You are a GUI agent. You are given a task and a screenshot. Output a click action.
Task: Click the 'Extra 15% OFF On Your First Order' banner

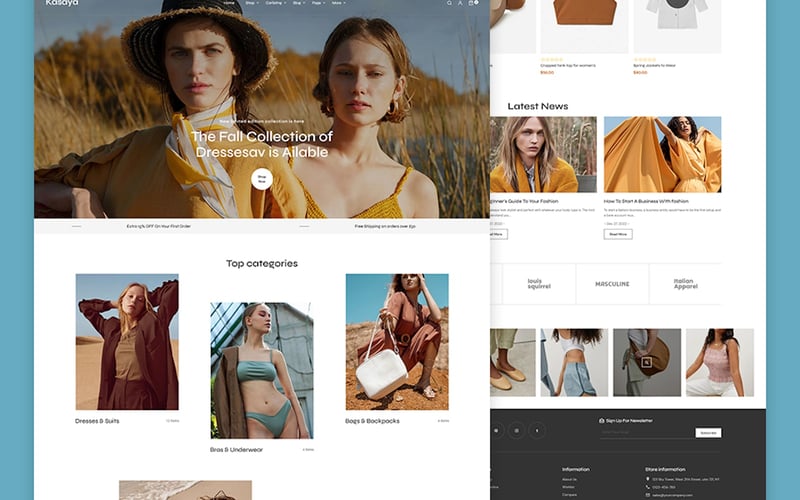159,226
